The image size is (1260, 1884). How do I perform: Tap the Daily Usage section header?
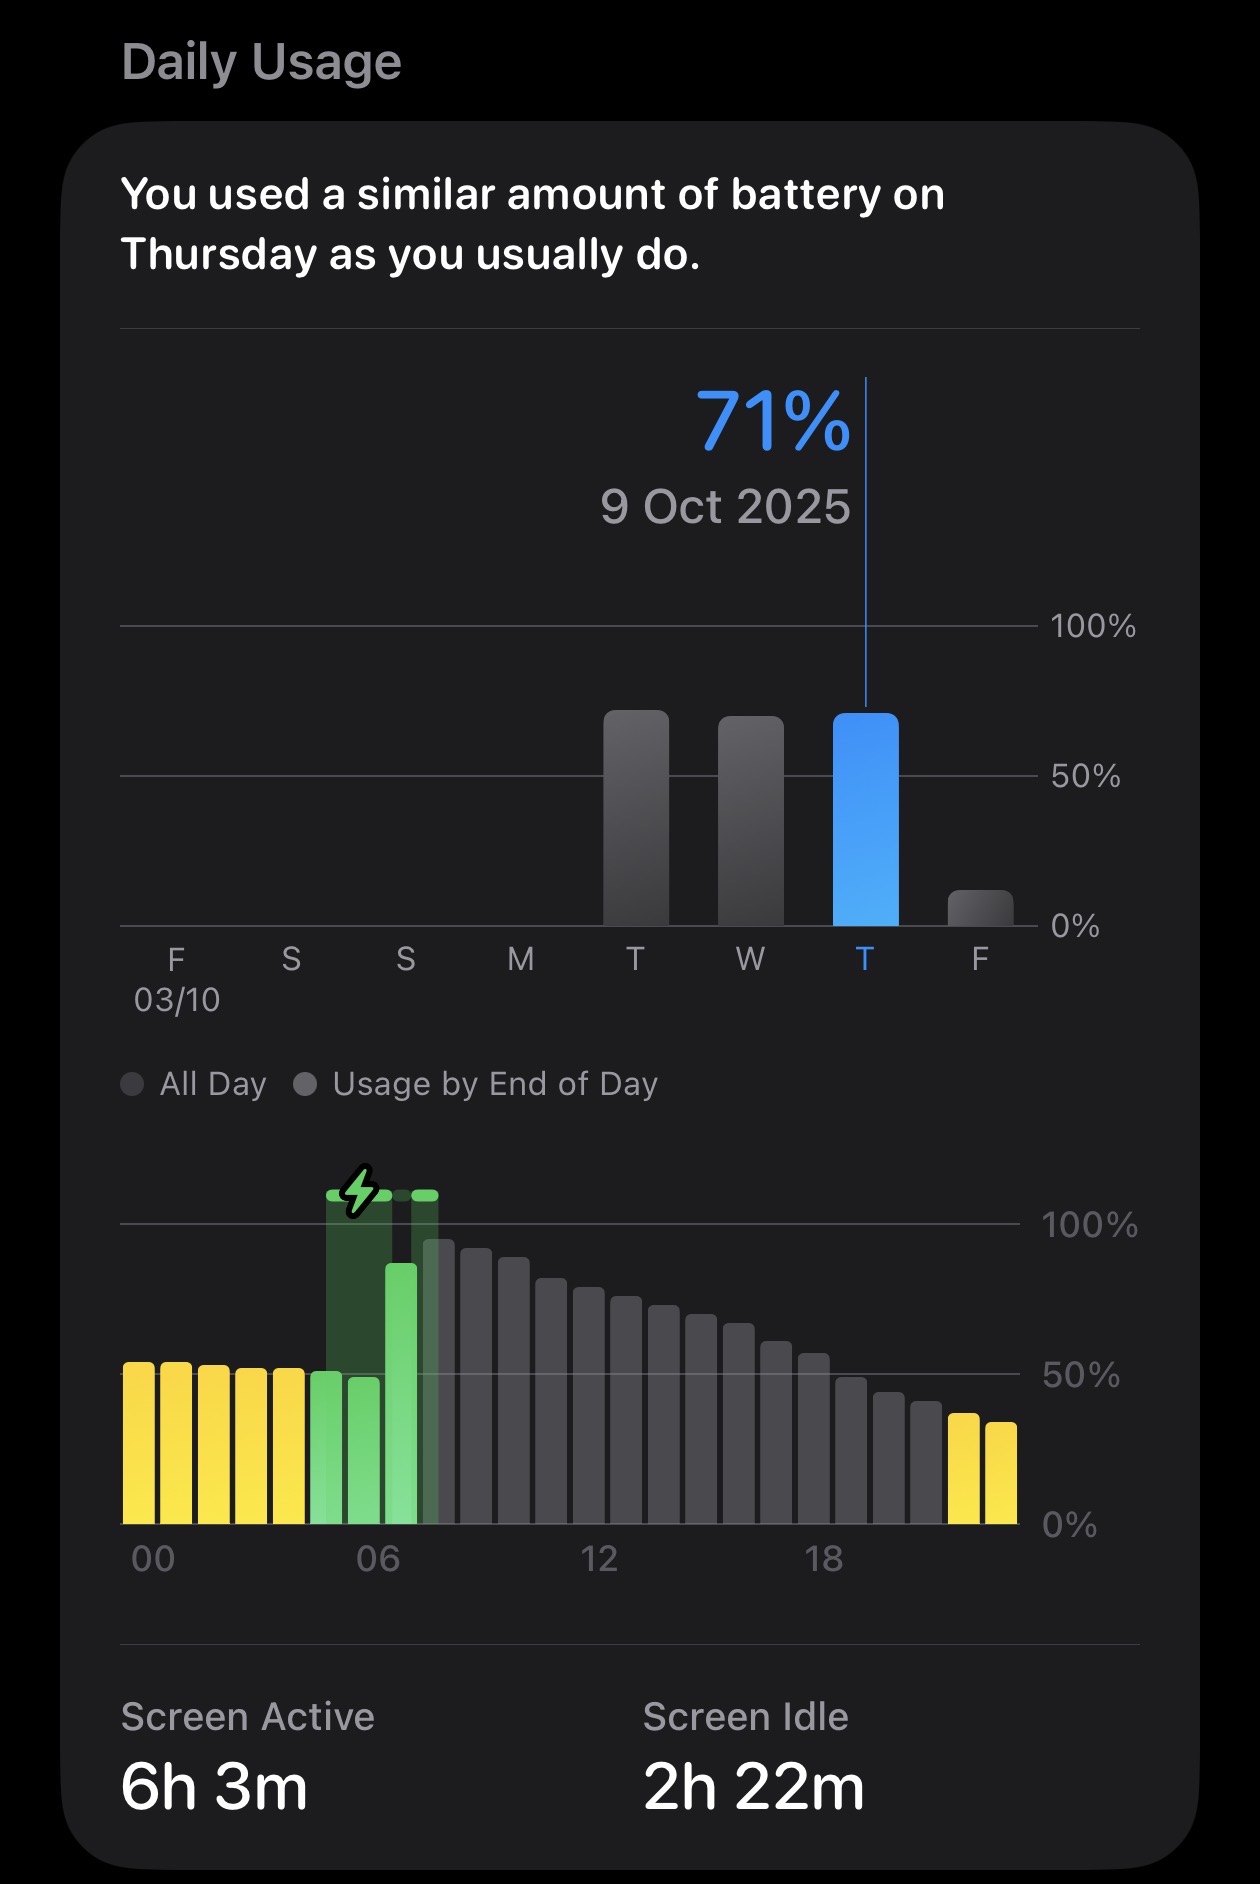coord(262,62)
